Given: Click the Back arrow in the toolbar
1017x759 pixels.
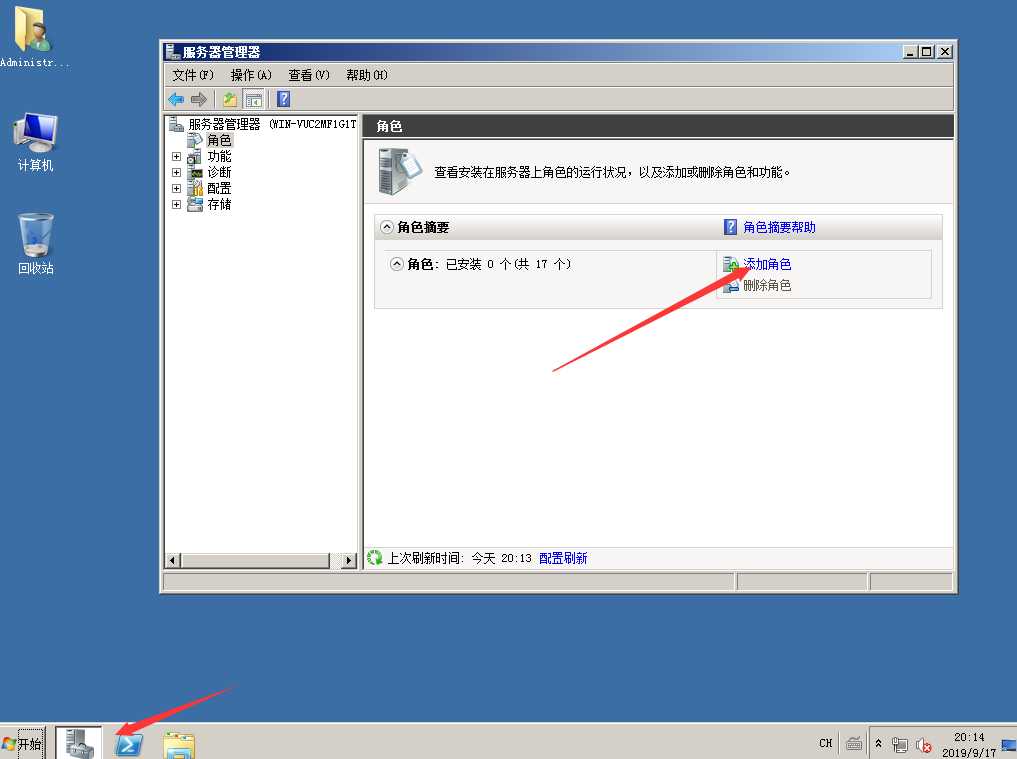Looking at the screenshot, I should point(176,99).
